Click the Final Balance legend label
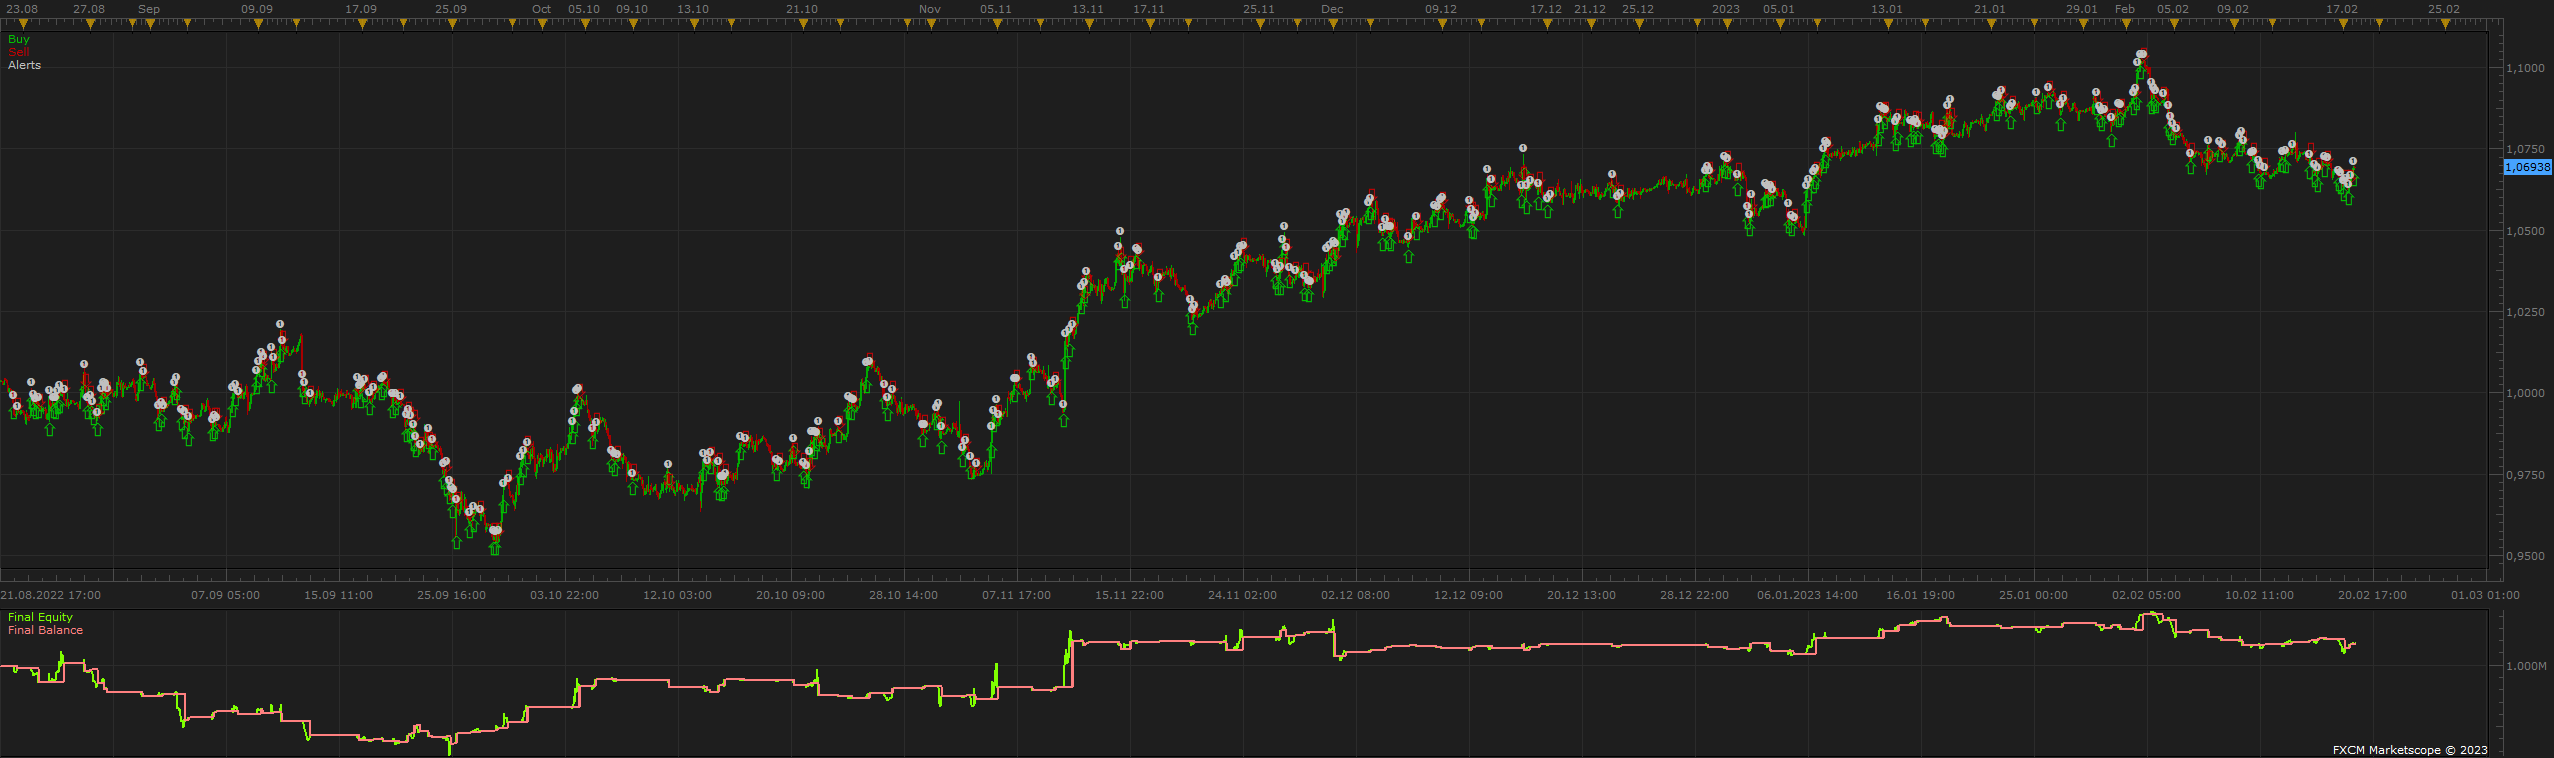 [x=46, y=630]
